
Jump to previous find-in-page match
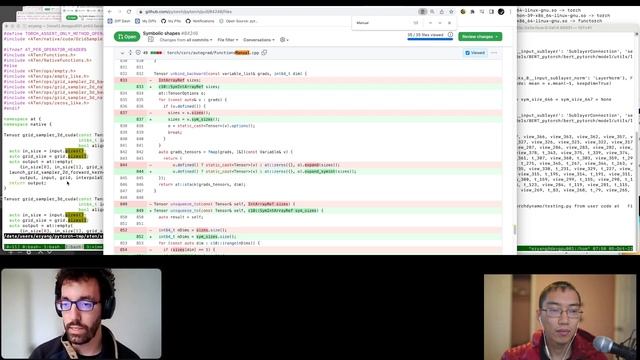click(x=431, y=23)
